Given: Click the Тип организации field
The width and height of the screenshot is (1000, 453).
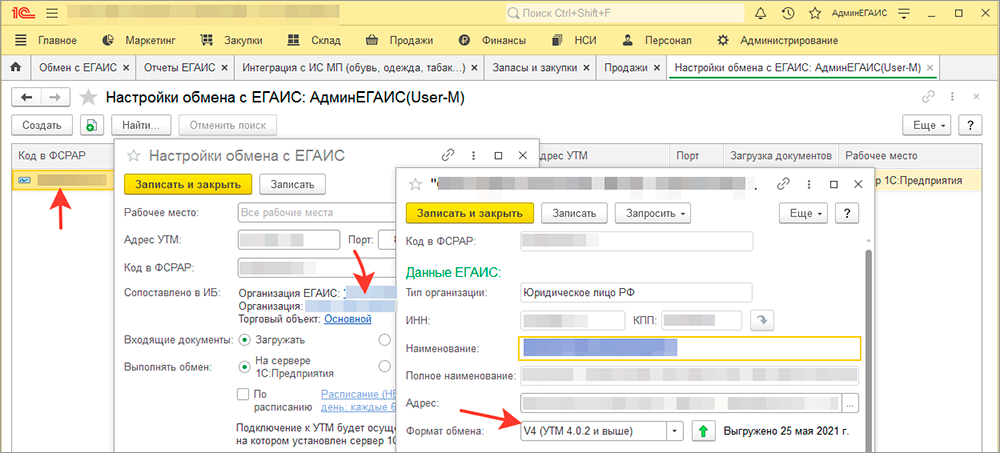Looking at the screenshot, I should 636,292.
